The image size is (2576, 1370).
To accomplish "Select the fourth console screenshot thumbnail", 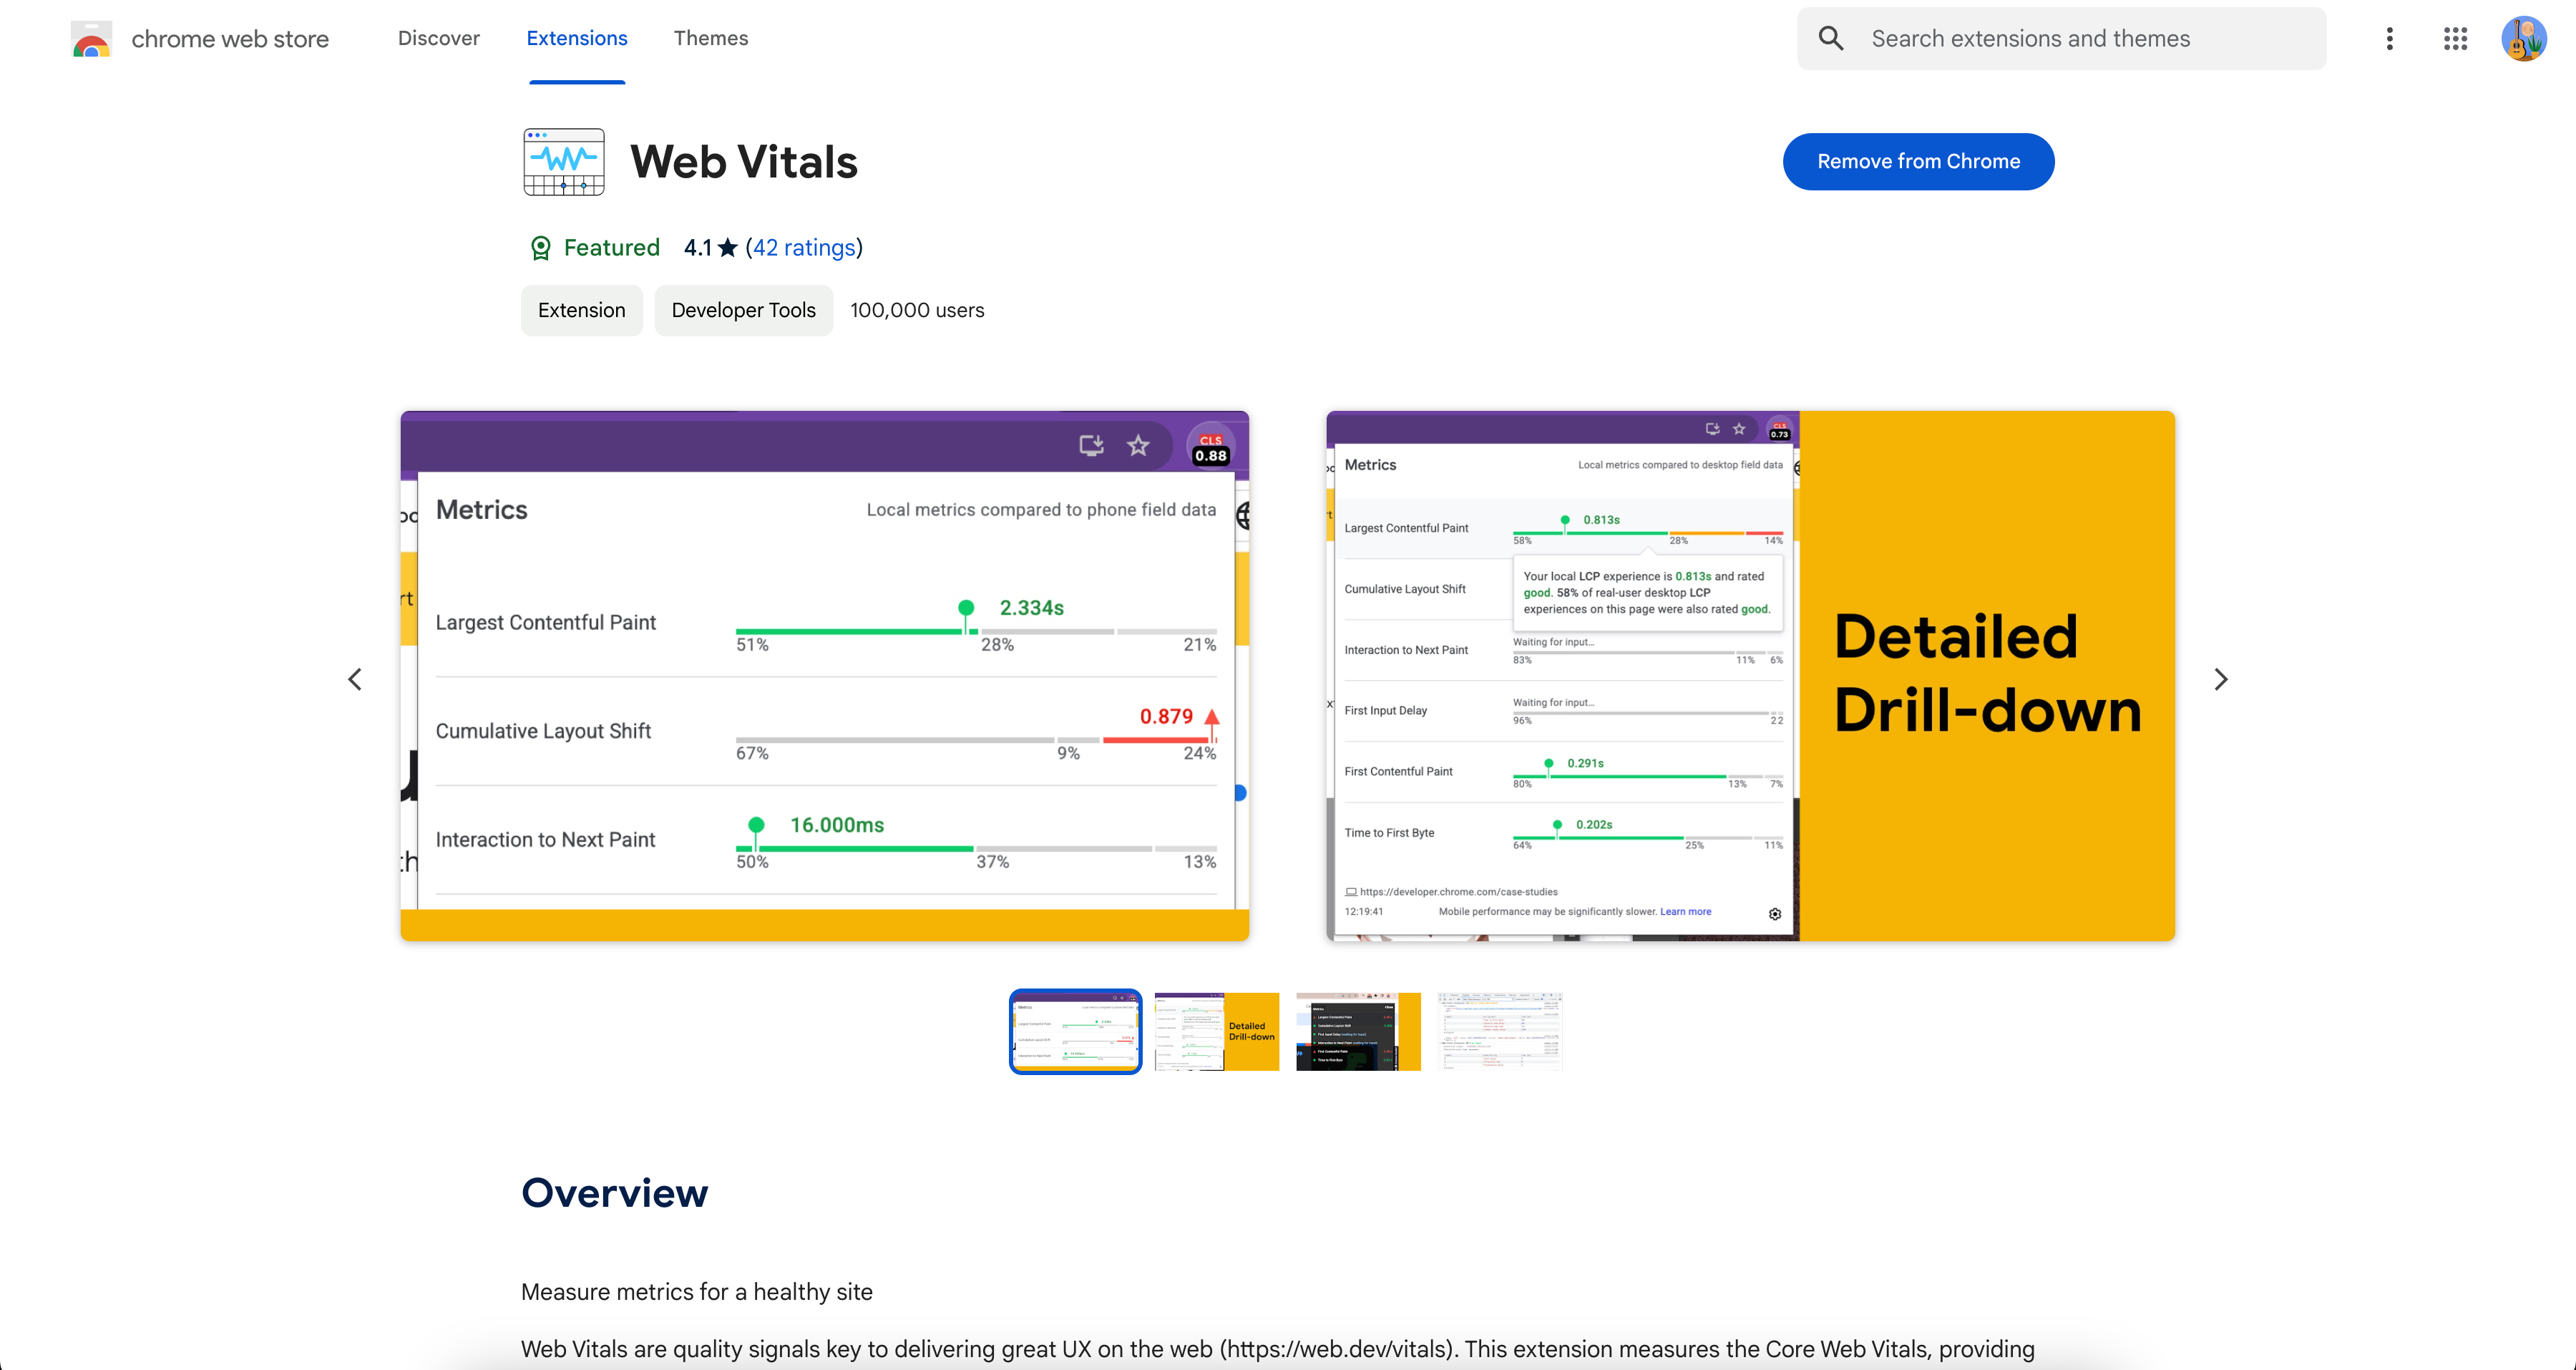I will click(x=1499, y=1031).
